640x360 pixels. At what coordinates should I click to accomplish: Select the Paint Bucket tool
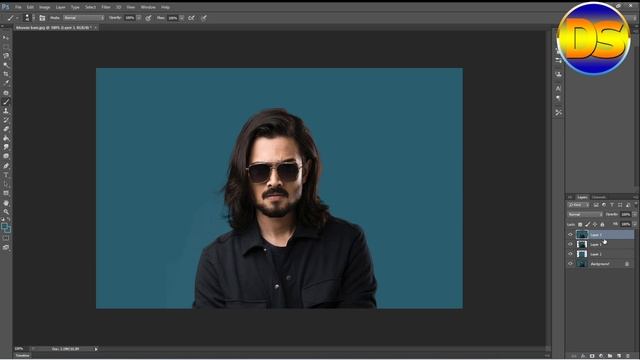click(6, 138)
